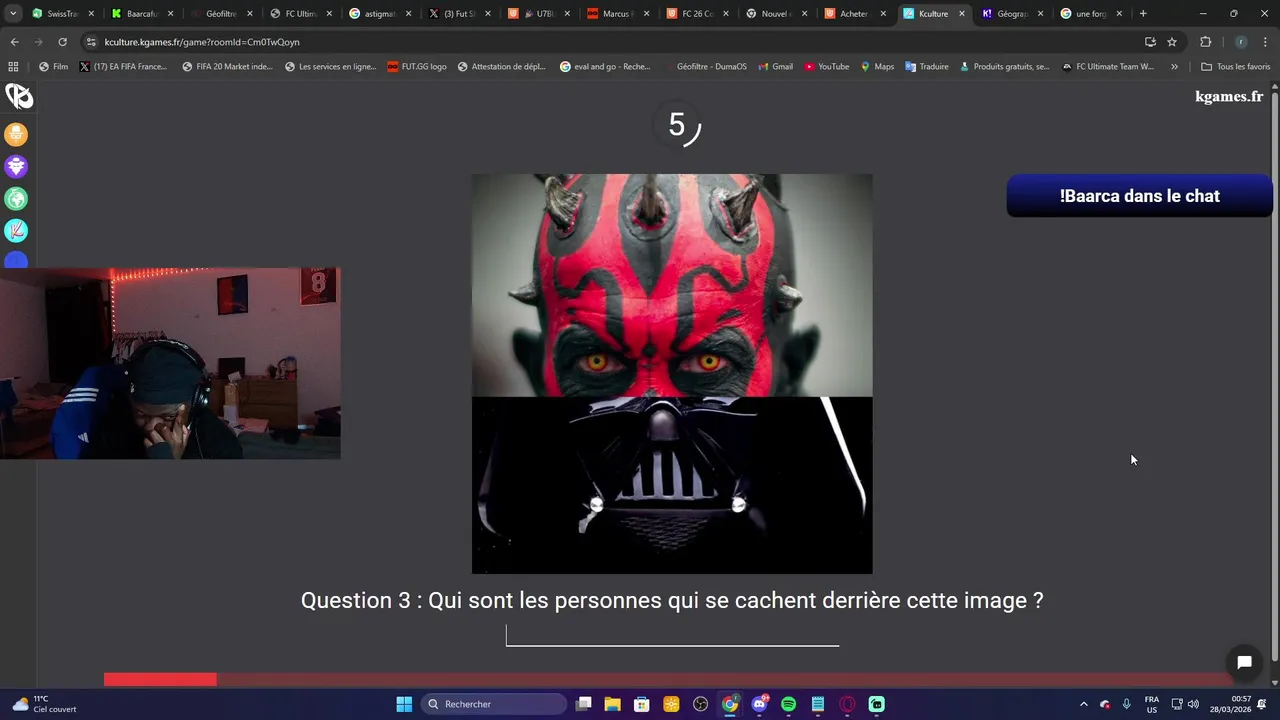Close the Kculture tab
The image size is (1280, 720).
962,14
